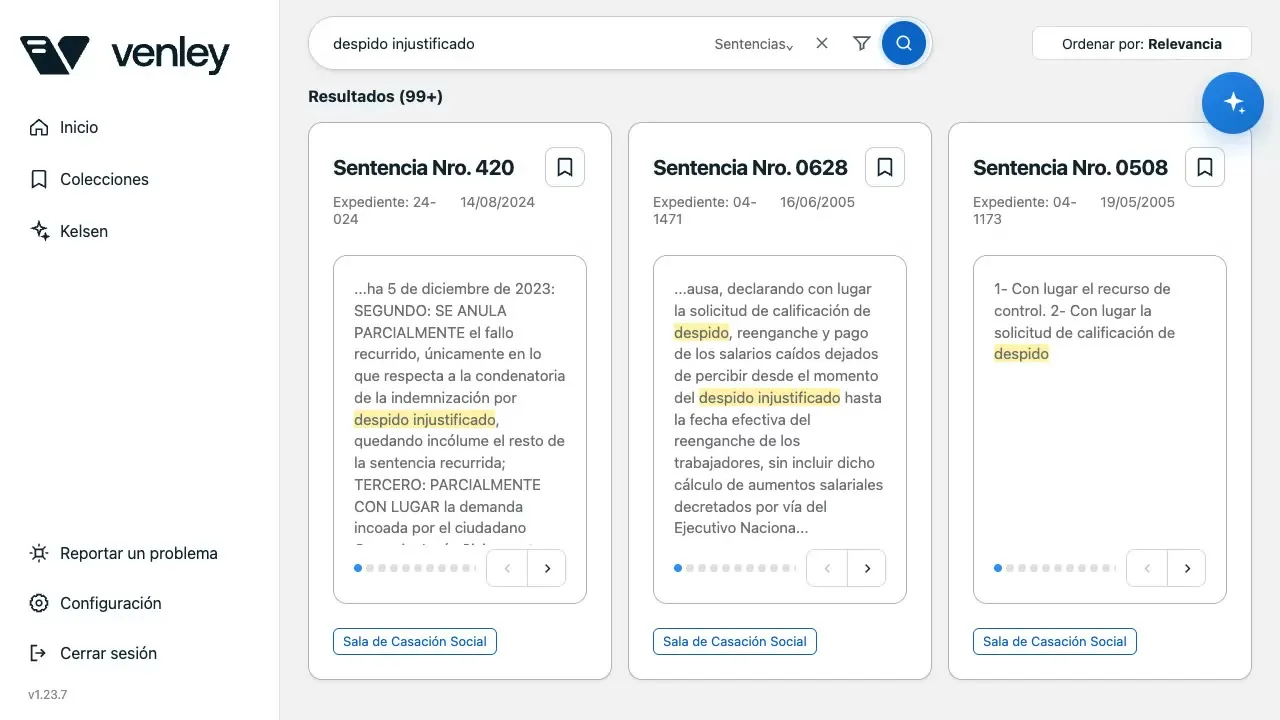Click highlighted 'despido' in Sentencia 0508 excerpt
The width and height of the screenshot is (1280, 720).
(1021, 354)
